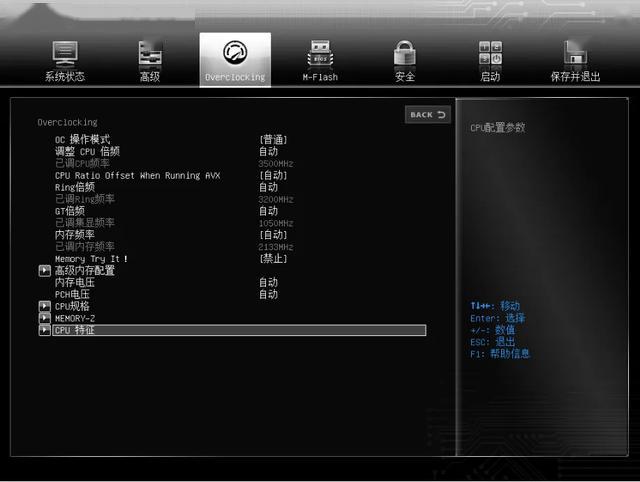The width and height of the screenshot is (640, 482).
Task: Click the 1050MHz GPU frequency readout
Action: tap(276, 223)
